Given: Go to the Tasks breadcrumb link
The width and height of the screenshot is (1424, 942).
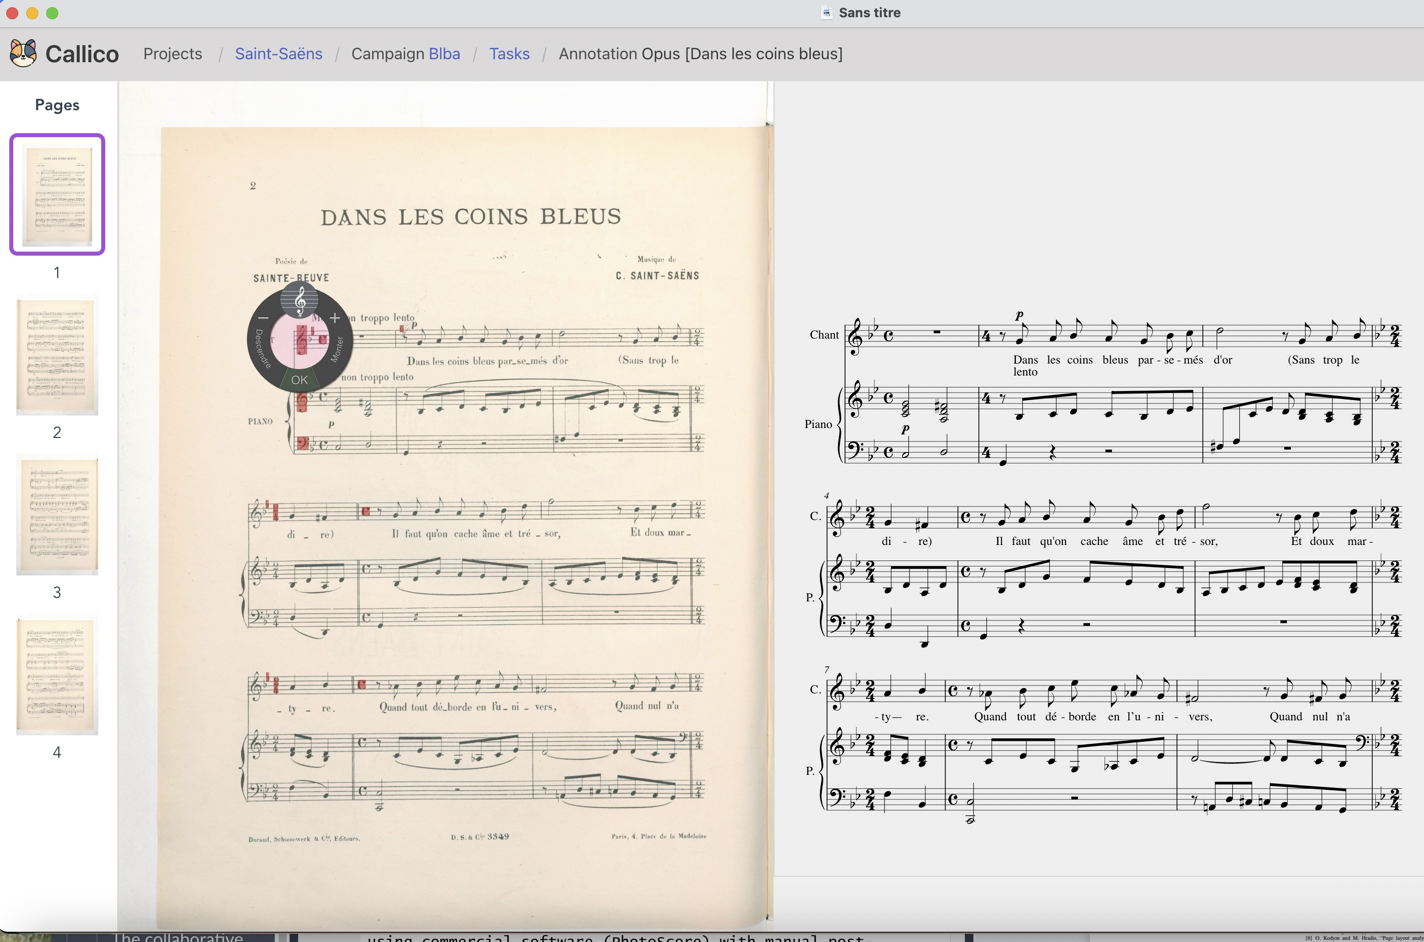Looking at the screenshot, I should click(509, 54).
